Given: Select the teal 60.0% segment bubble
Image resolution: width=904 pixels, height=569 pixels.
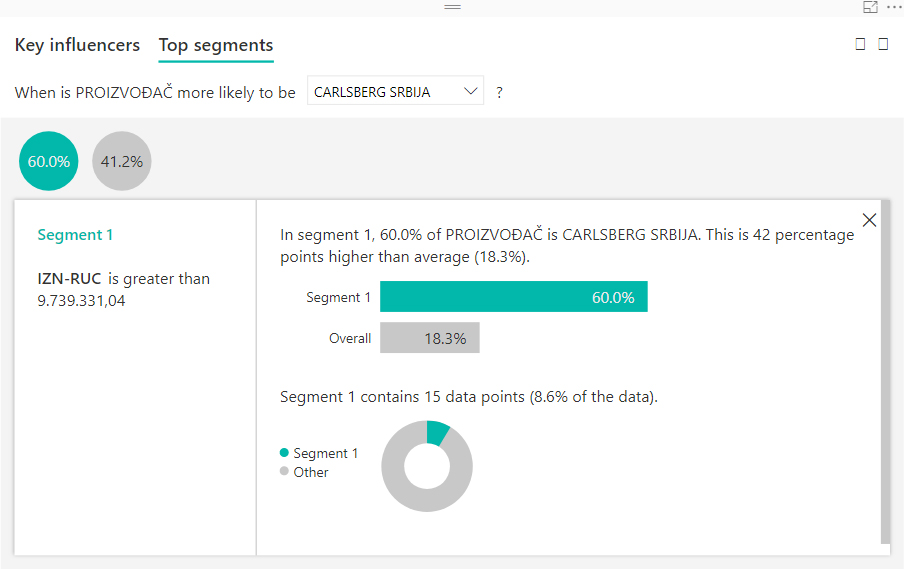Looking at the screenshot, I should [48, 160].
